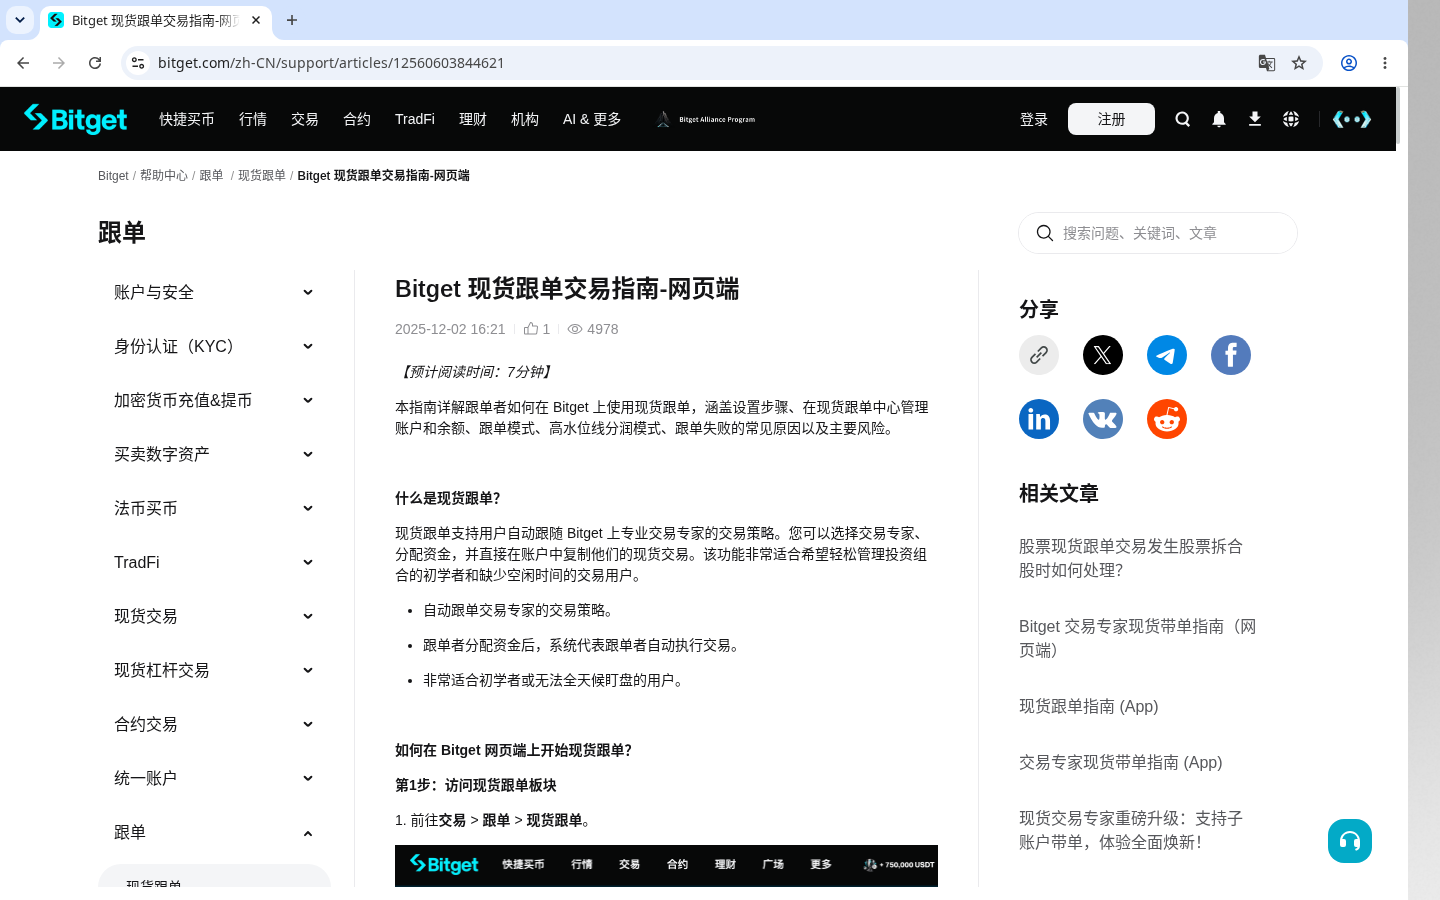Click the Bitget Alliance Program banner
This screenshot has width=1440, height=900.
(x=706, y=119)
